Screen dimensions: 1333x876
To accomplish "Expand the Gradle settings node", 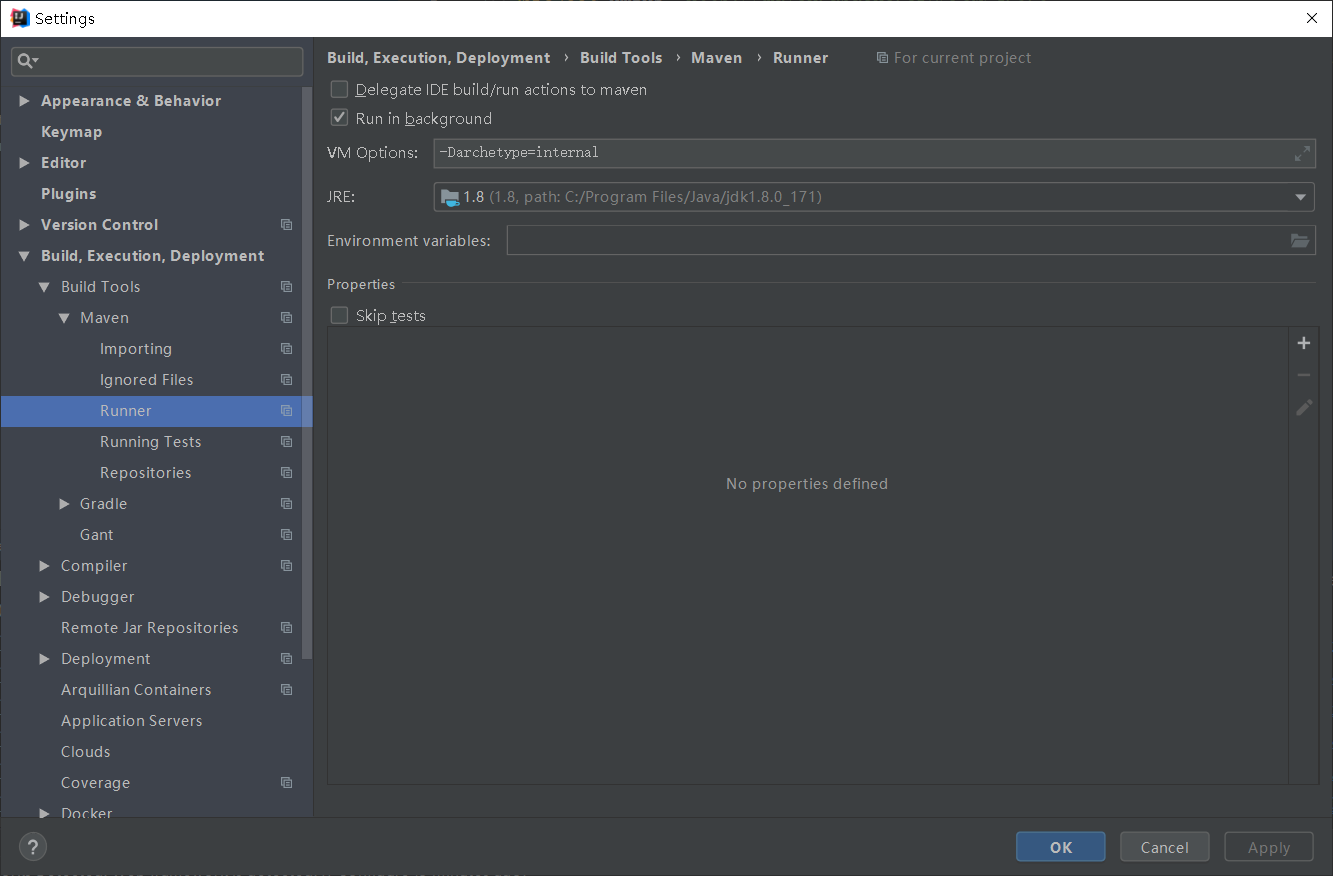I will tap(64, 503).
